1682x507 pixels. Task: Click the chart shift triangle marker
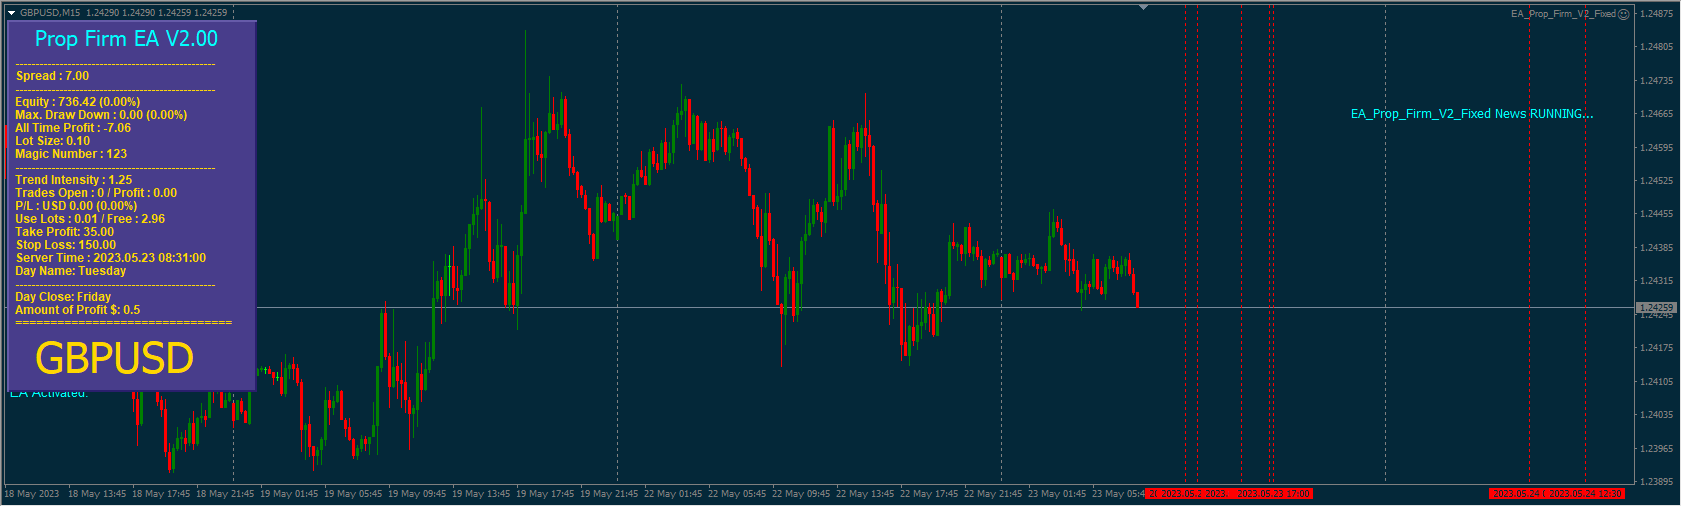point(1143,7)
